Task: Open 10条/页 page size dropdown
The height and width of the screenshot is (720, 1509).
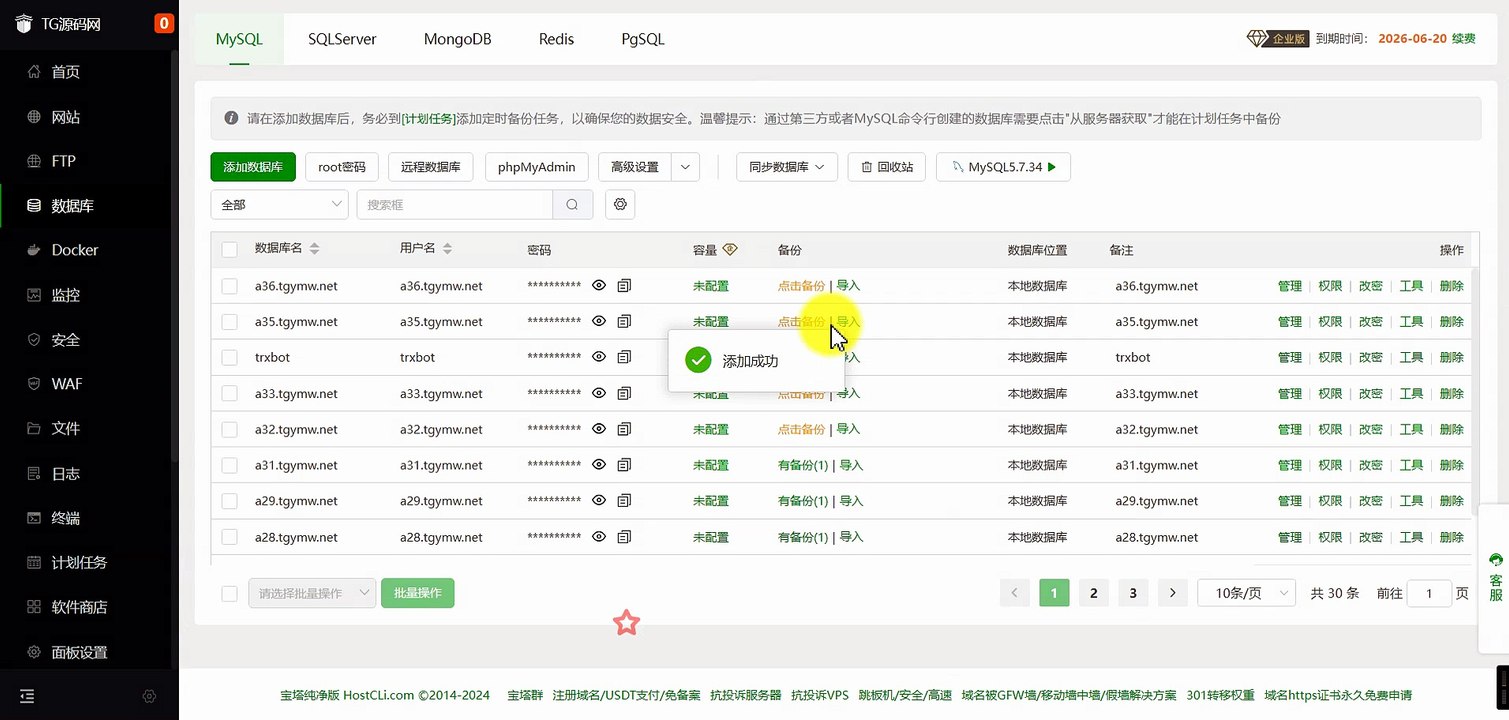Action: point(1246,593)
